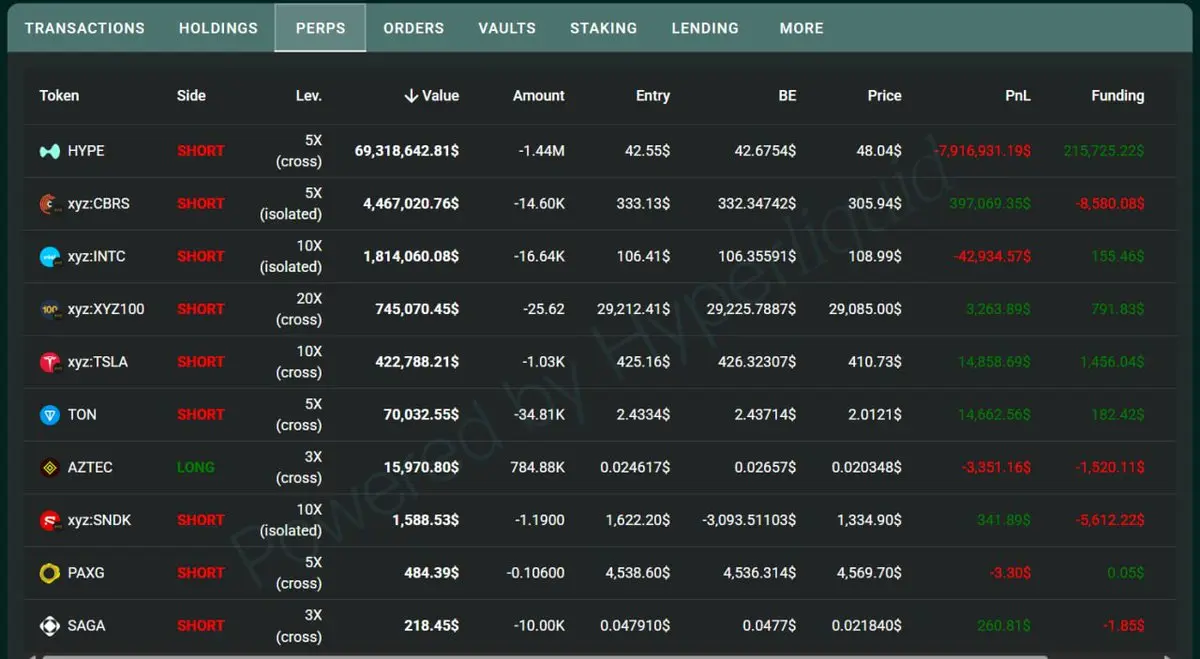This screenshot has height=659, width=1200.
Task: Click the xyz:INTC token icon
Action: [x=50, y=257]
